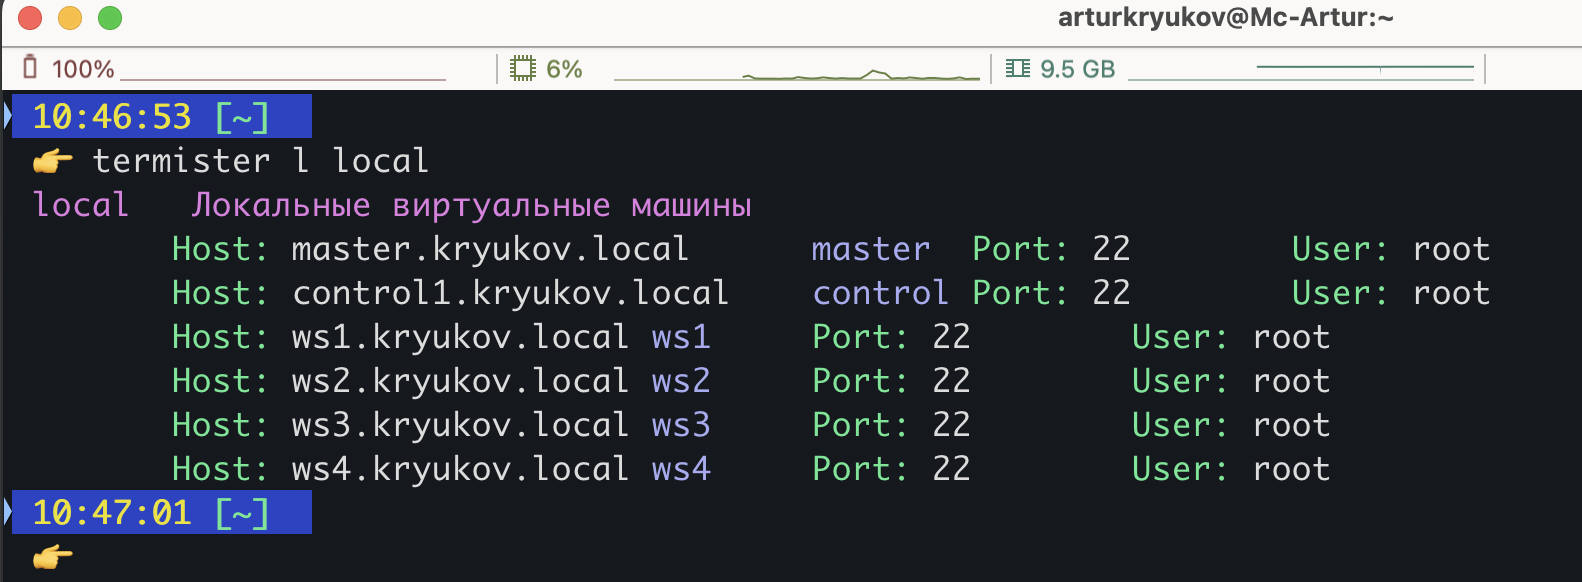
Task: Click the alias control
Action: [880, 293]
